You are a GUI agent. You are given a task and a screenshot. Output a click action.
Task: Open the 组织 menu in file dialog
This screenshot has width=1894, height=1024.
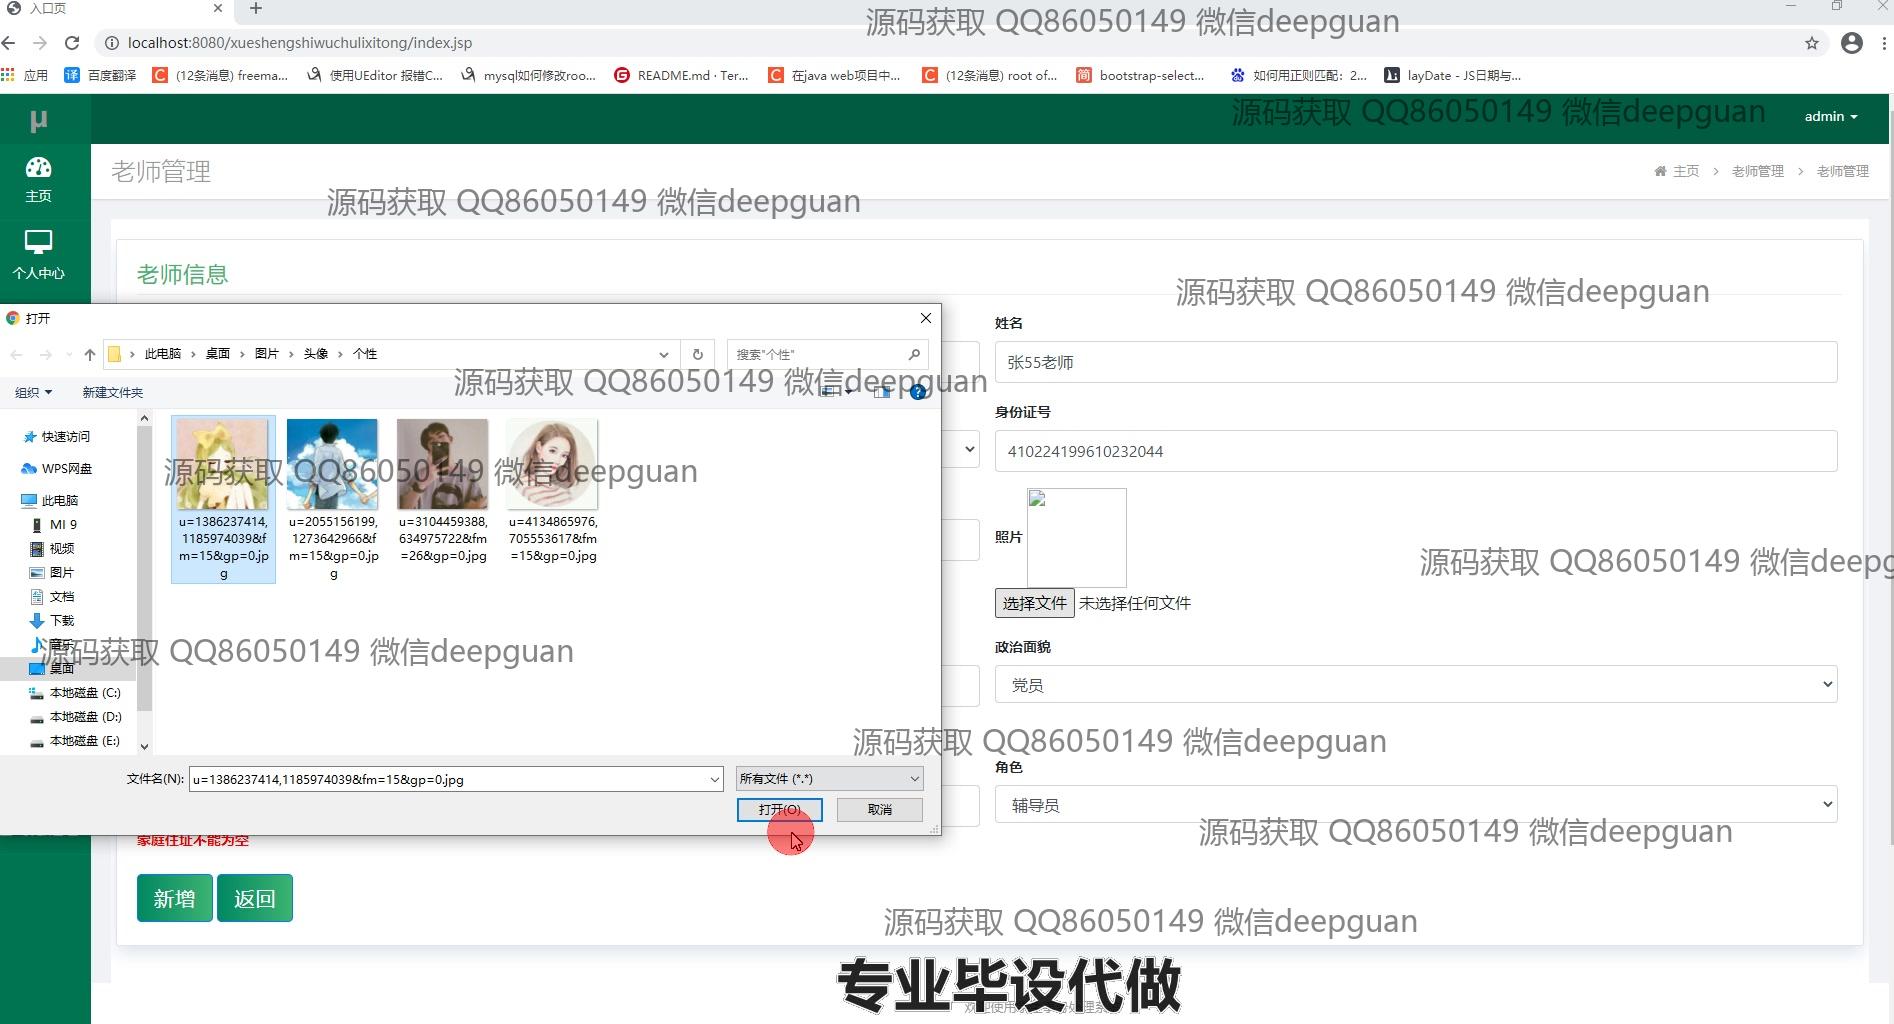(x=33, y=392)
